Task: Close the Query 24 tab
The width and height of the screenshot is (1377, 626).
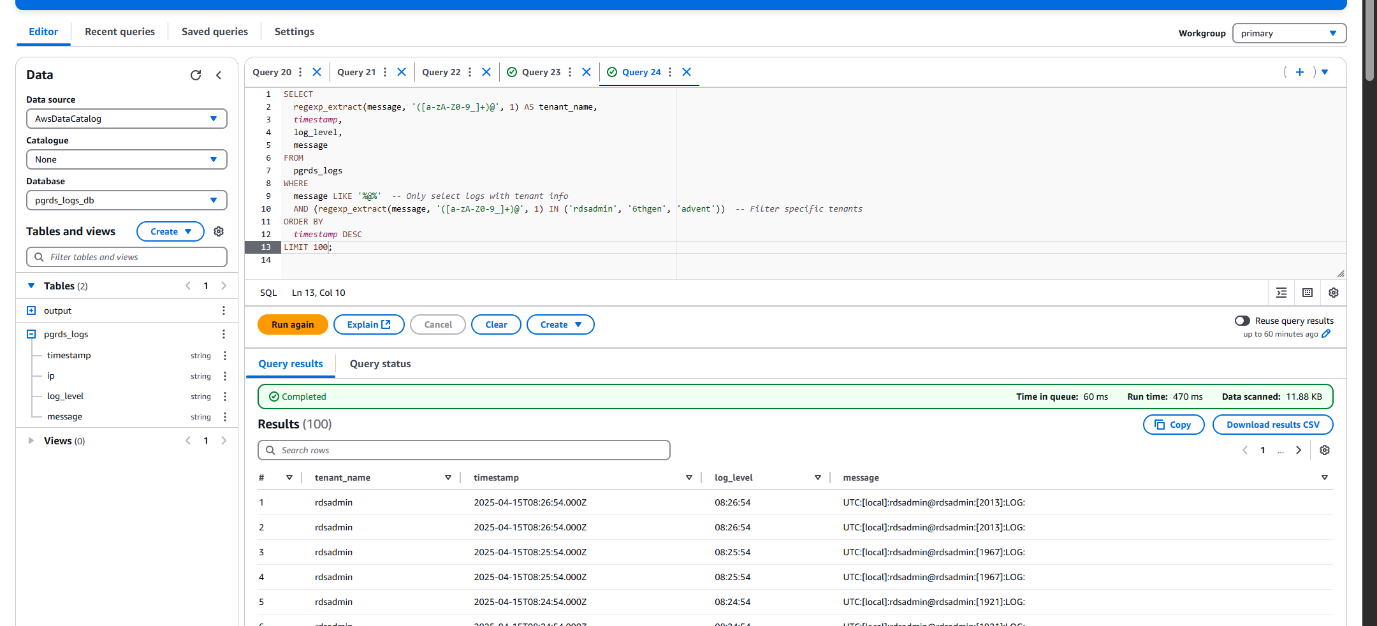Action: pyautogui.click(x=687, y=72)
